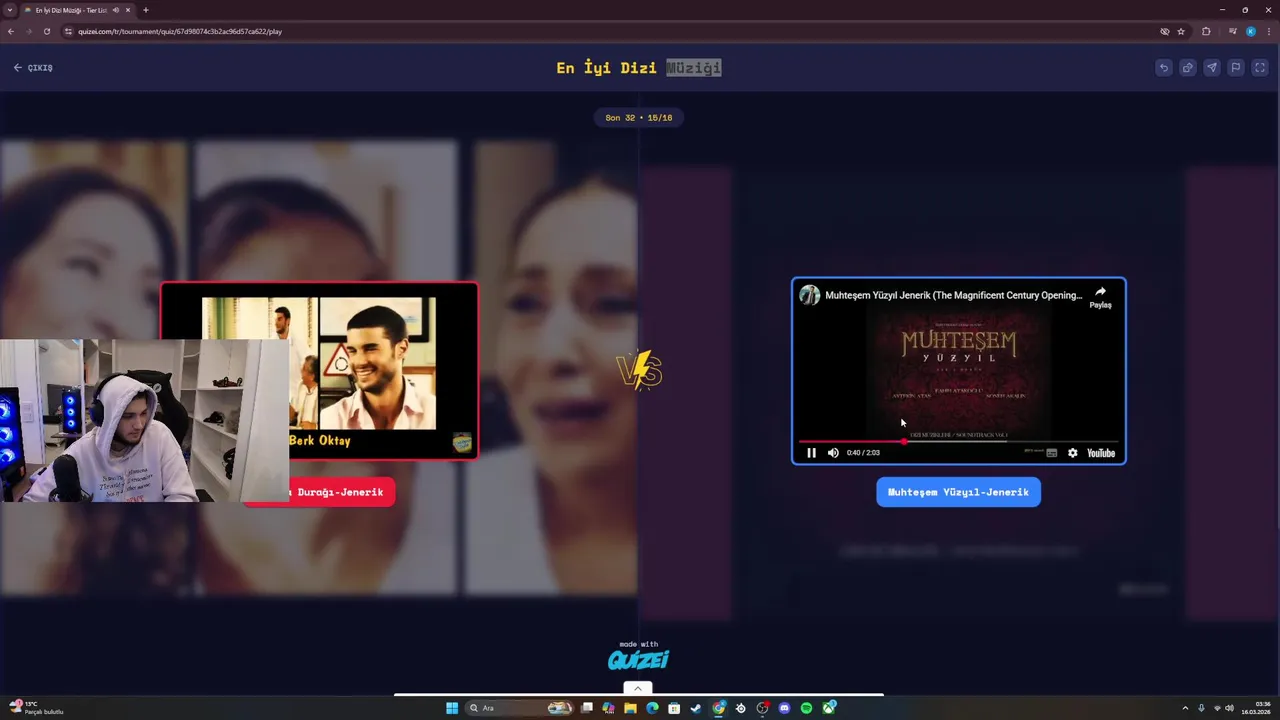
Task: Bookmark this page with the star
Action: 1181,31
